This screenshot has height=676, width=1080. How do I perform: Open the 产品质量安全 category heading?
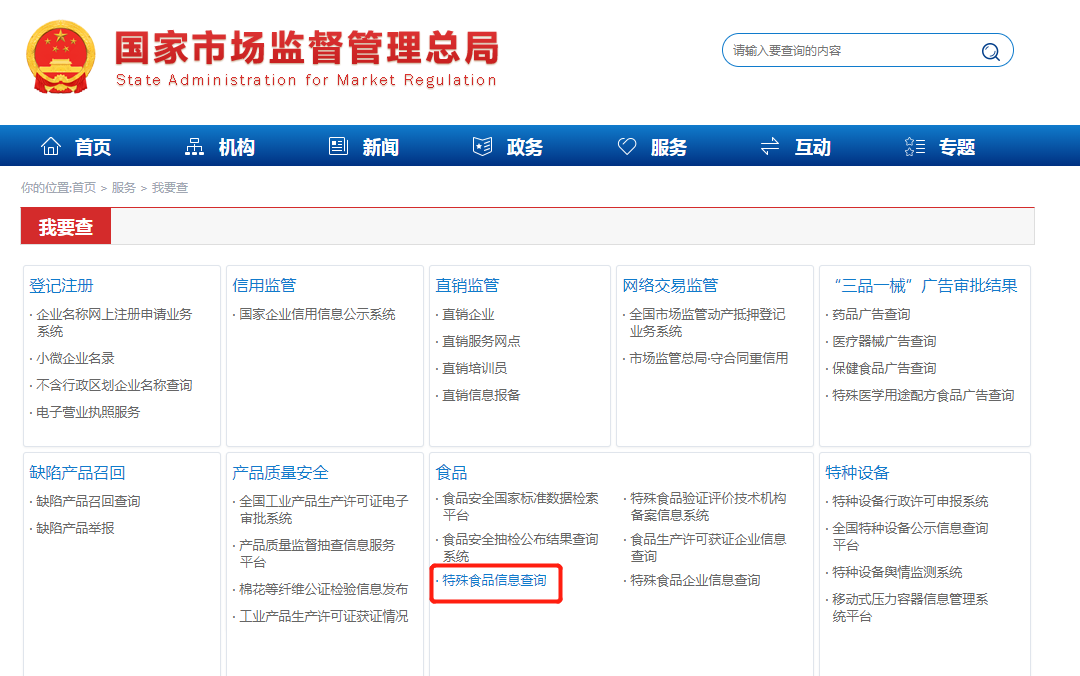pyautogui.click(x=280, y=473)
